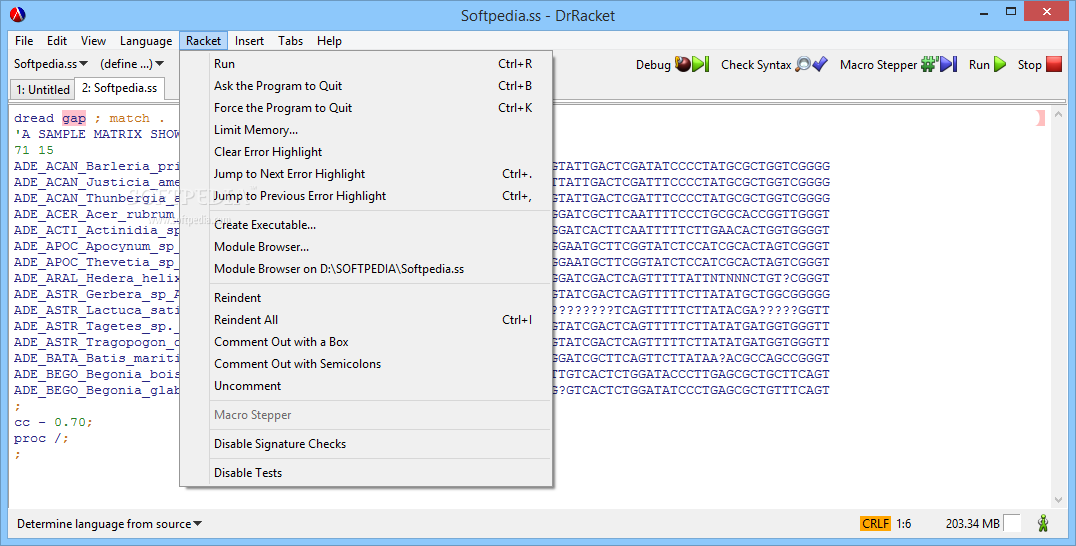Select Disable Tests entry

(366, 473)
